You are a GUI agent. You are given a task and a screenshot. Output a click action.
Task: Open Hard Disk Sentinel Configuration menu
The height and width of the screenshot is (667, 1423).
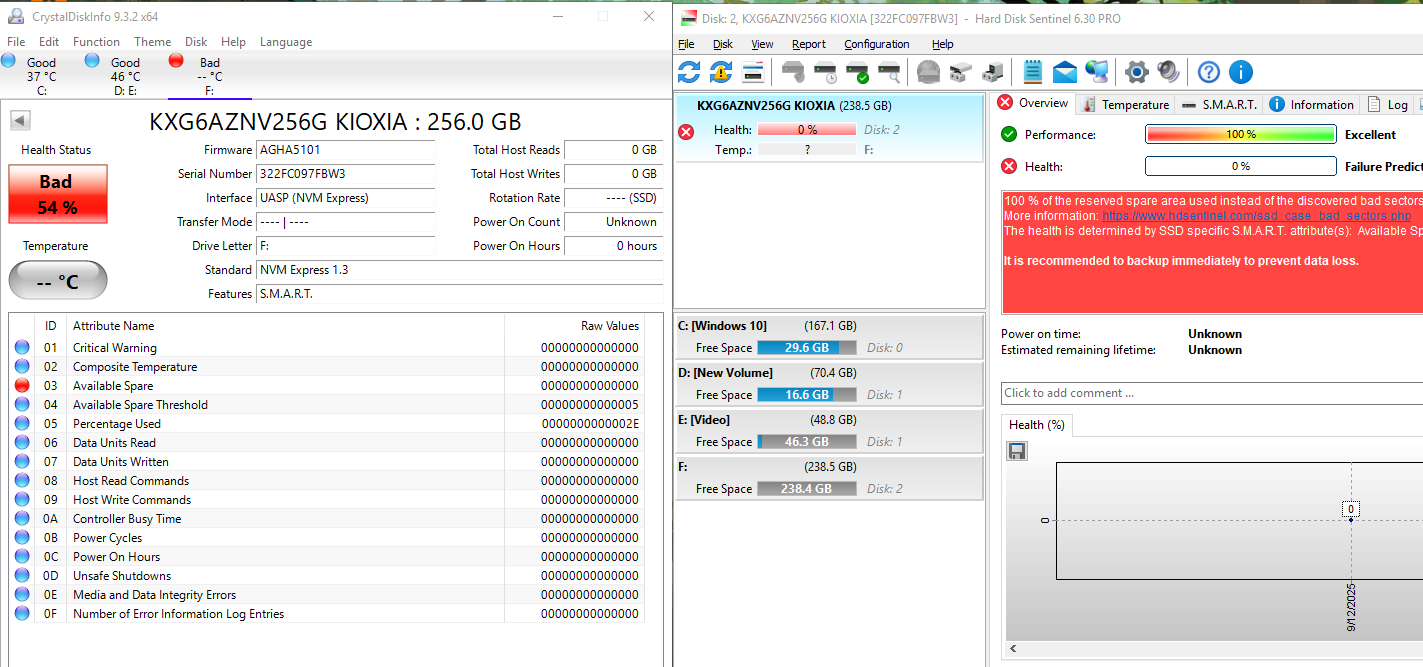point(877,44)
